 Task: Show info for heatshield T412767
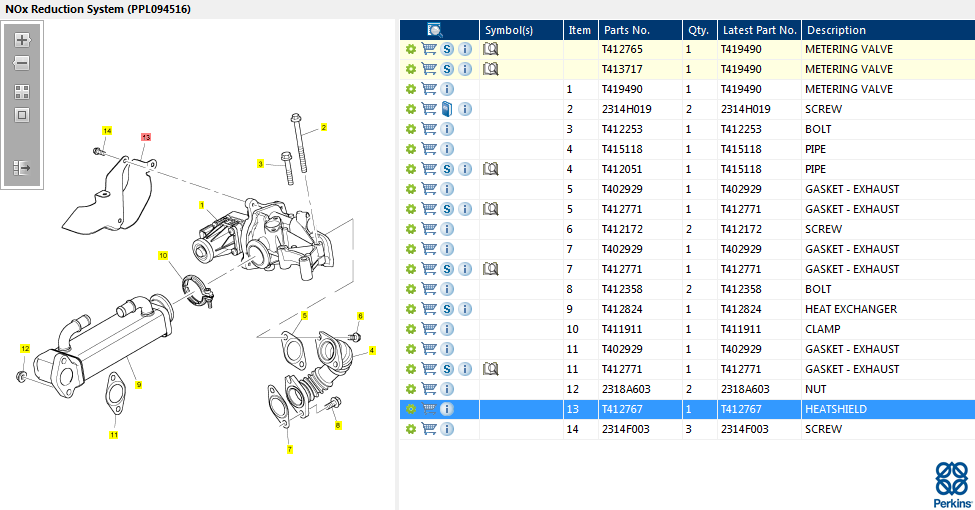(447, 409)
